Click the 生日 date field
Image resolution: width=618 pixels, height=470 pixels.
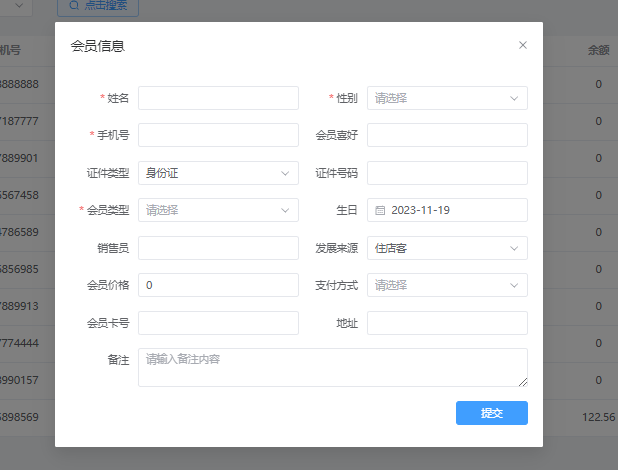click(447, 210)
